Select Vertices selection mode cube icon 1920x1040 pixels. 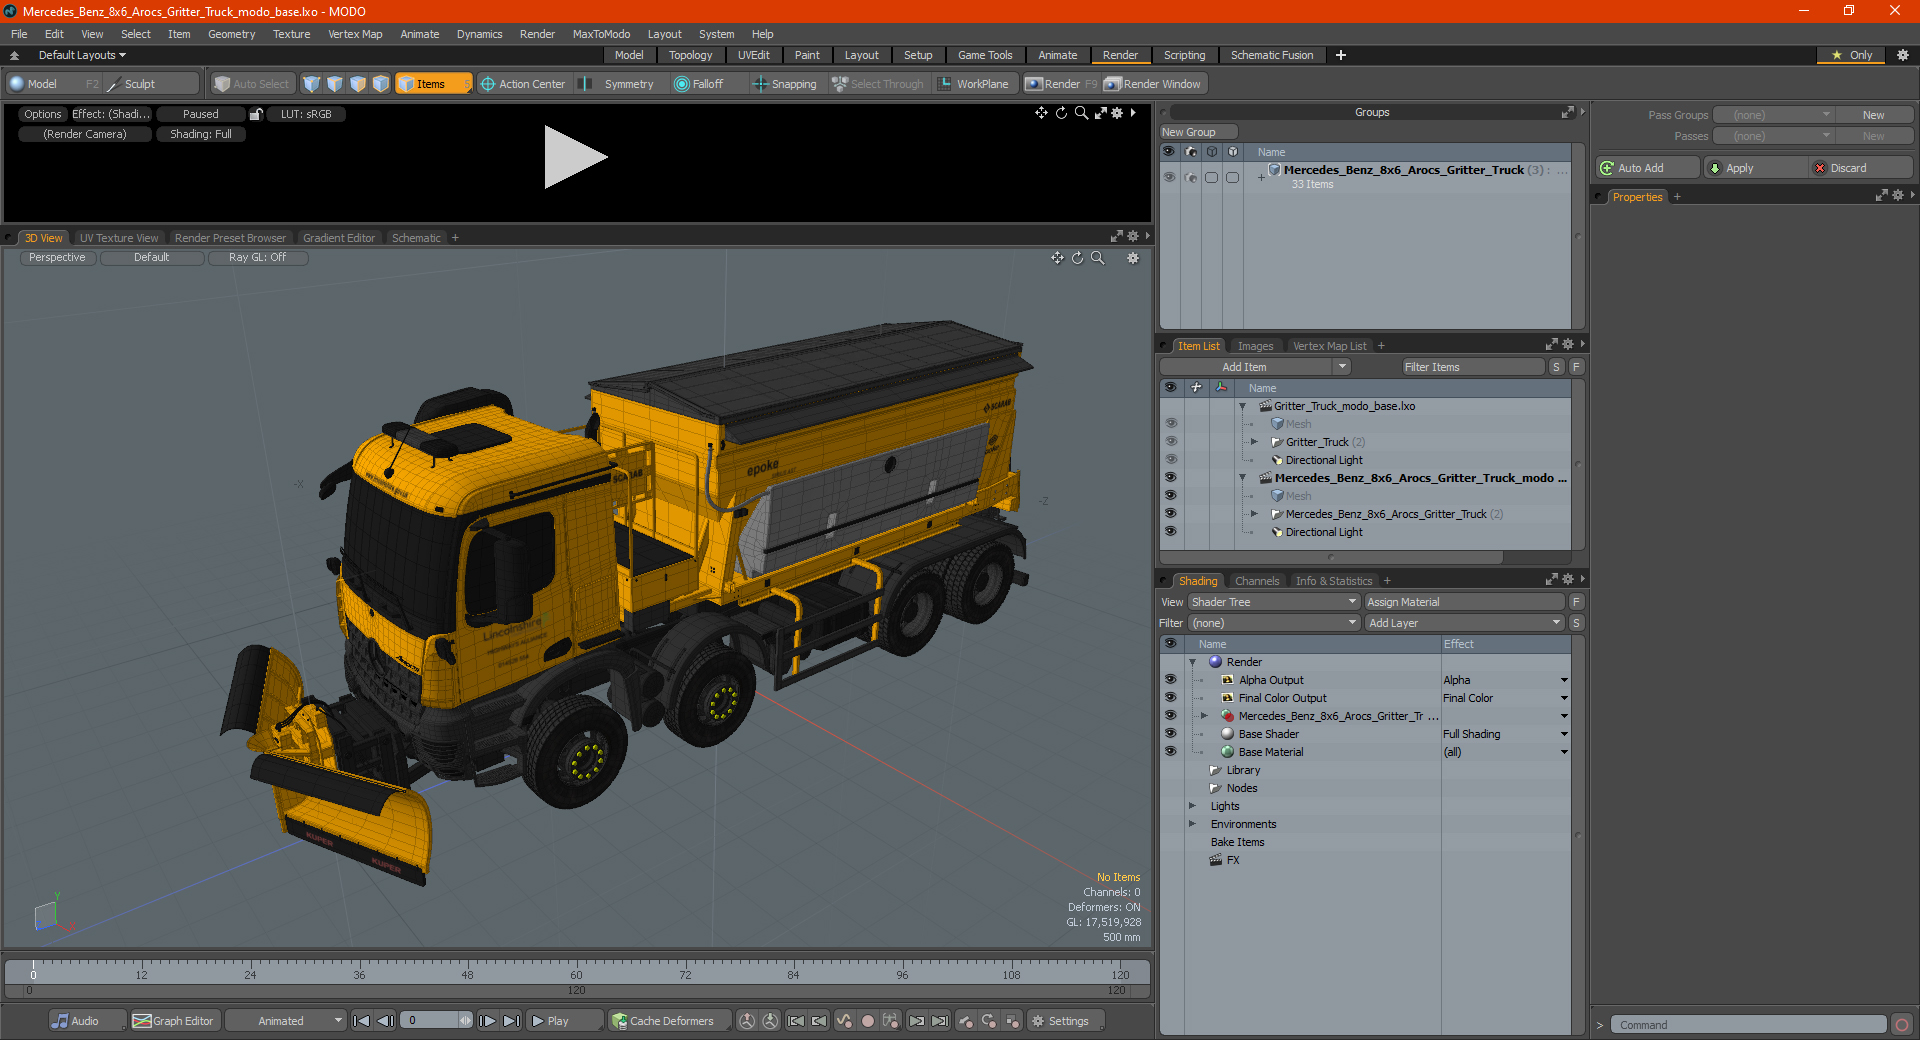312,84
